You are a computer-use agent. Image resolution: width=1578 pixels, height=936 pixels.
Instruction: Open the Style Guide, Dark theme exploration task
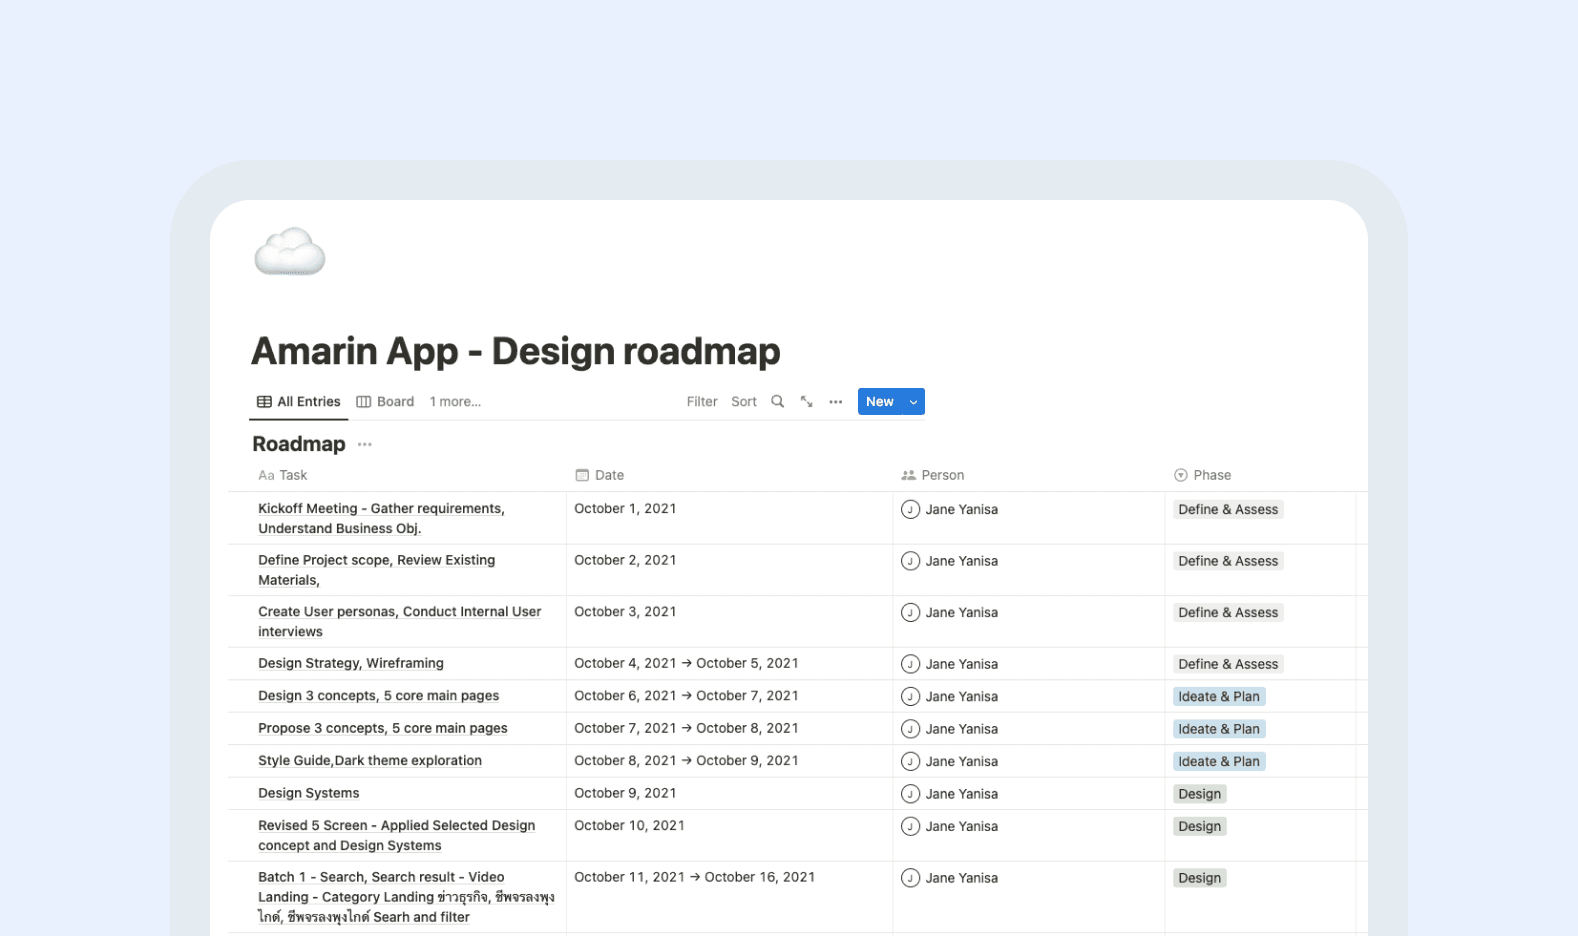coord(370,761)
